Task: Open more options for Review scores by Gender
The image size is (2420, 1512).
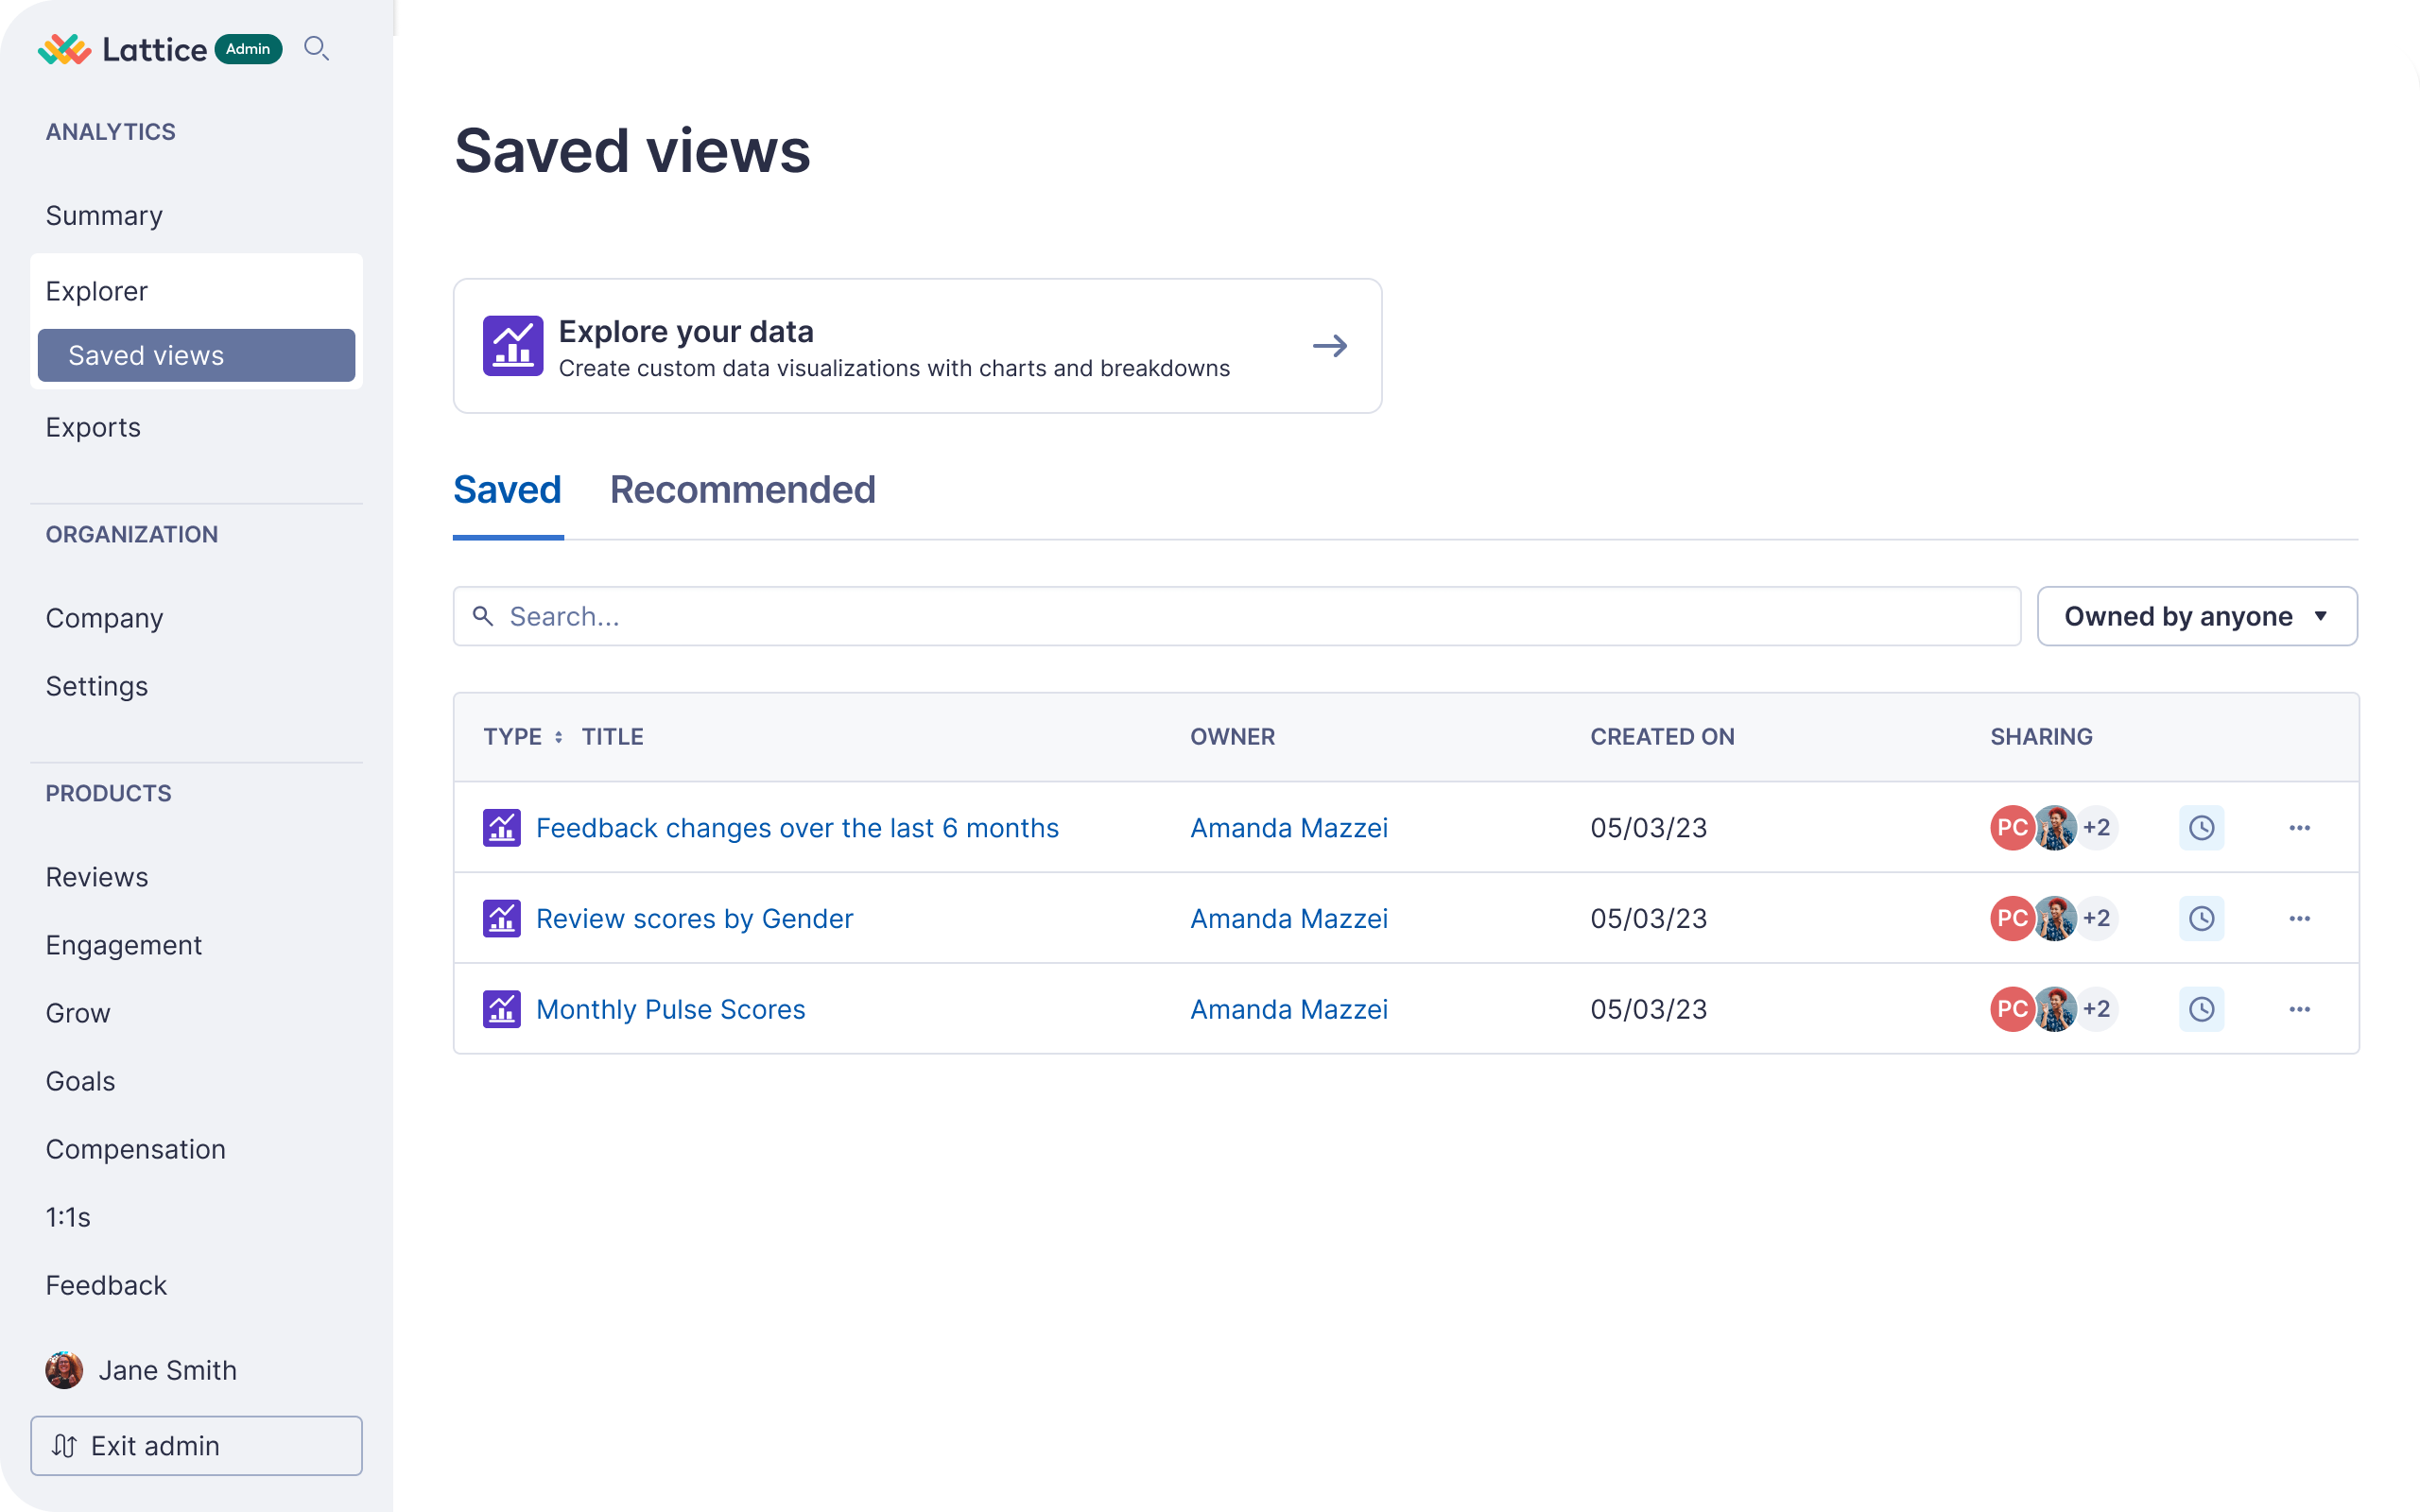Action: [x=2299, y=918]
